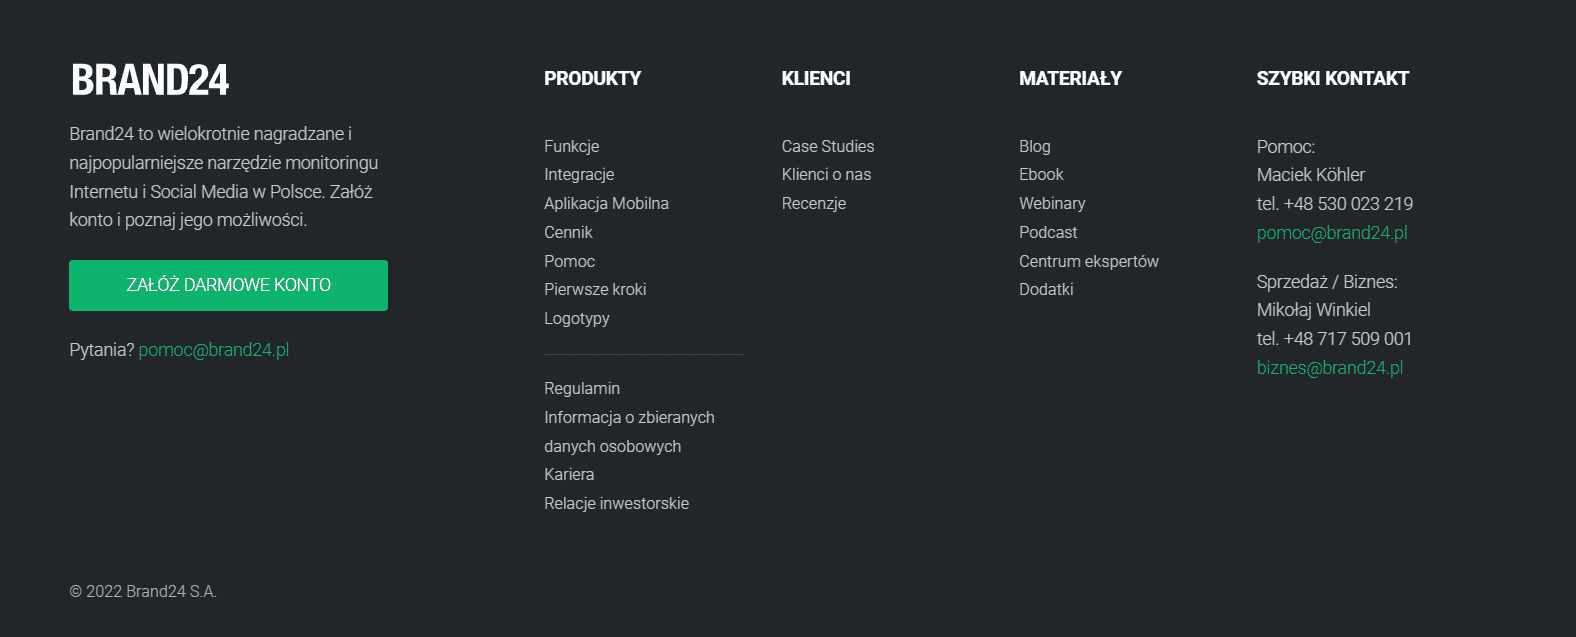This screenshot has height=637, width=1576.
Task: Open the Webinary link
Action: coord(1052,203)
